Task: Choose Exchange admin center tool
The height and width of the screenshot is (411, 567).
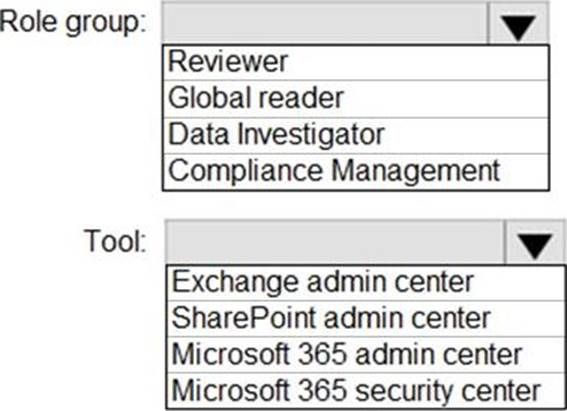Action: tap(365, 283)
